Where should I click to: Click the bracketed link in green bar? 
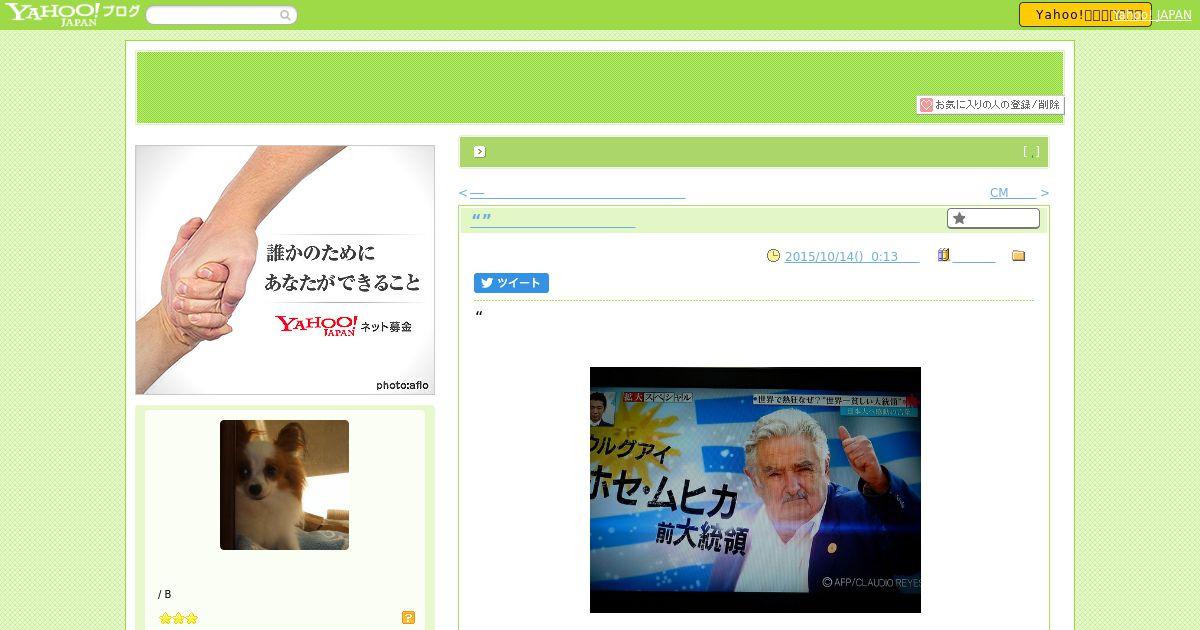point(1031,152)
